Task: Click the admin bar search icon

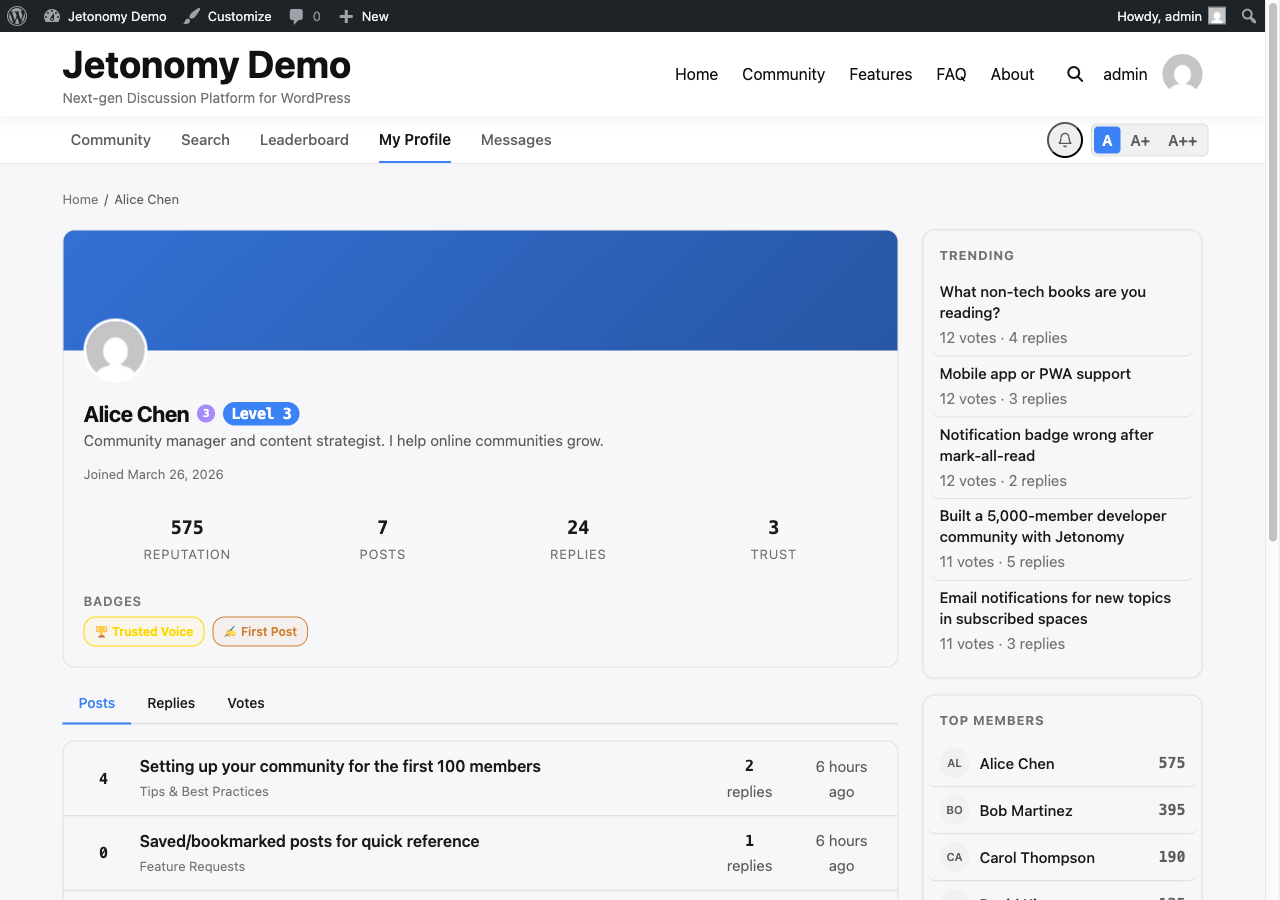Action: coord(1248,15)
